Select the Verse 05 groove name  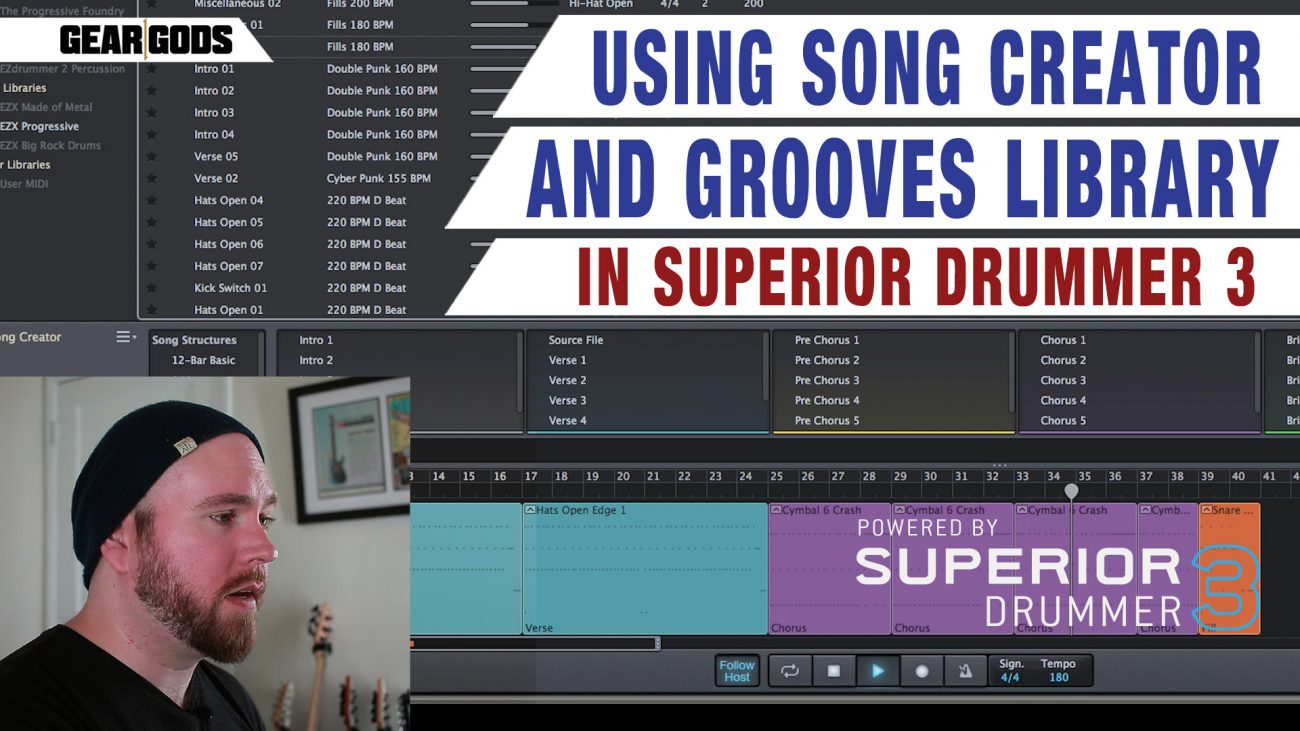tap(216, 157)
